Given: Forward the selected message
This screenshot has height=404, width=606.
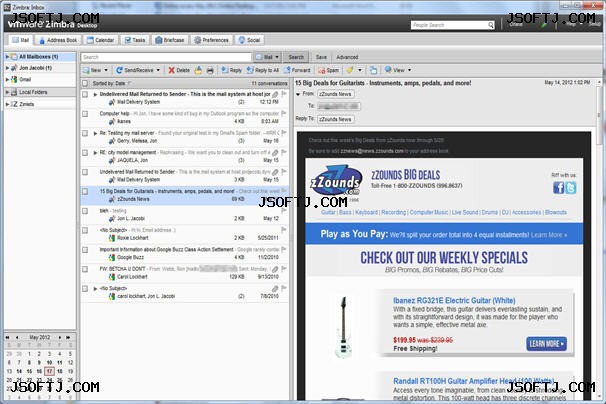Looking at the screenshot, I should click(x=297, y=70).
